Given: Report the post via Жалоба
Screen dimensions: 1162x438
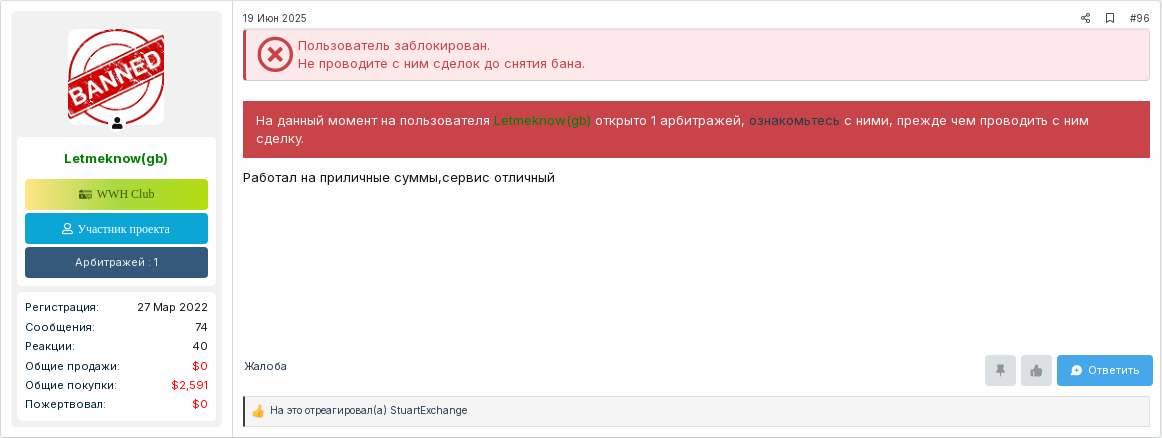Looking at the screenshot, I should [265, 366].
